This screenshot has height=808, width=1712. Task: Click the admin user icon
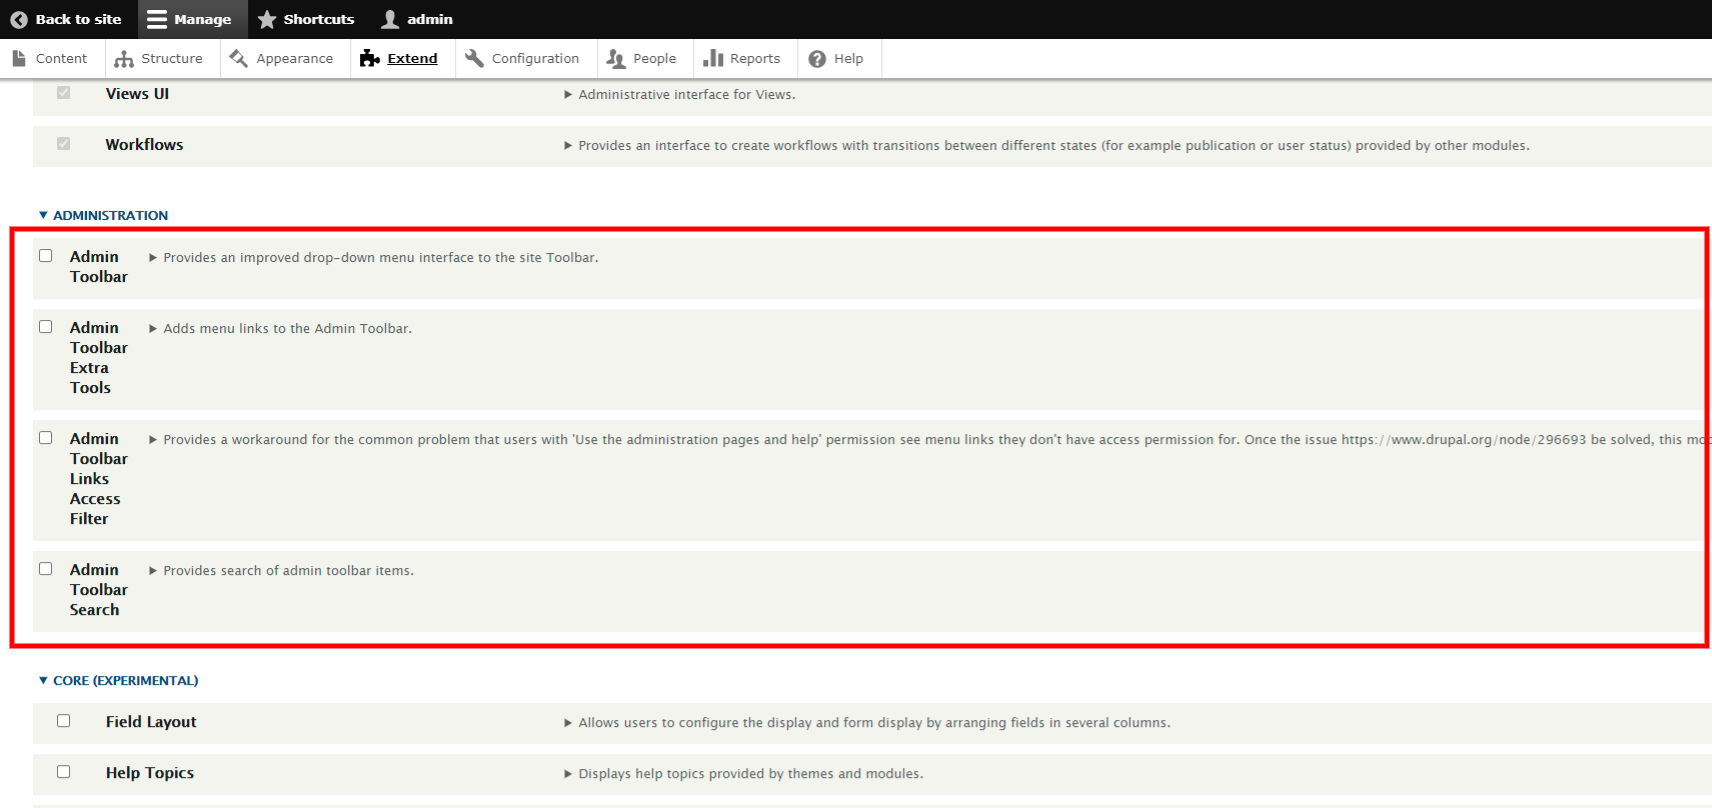tap(390, 19)
